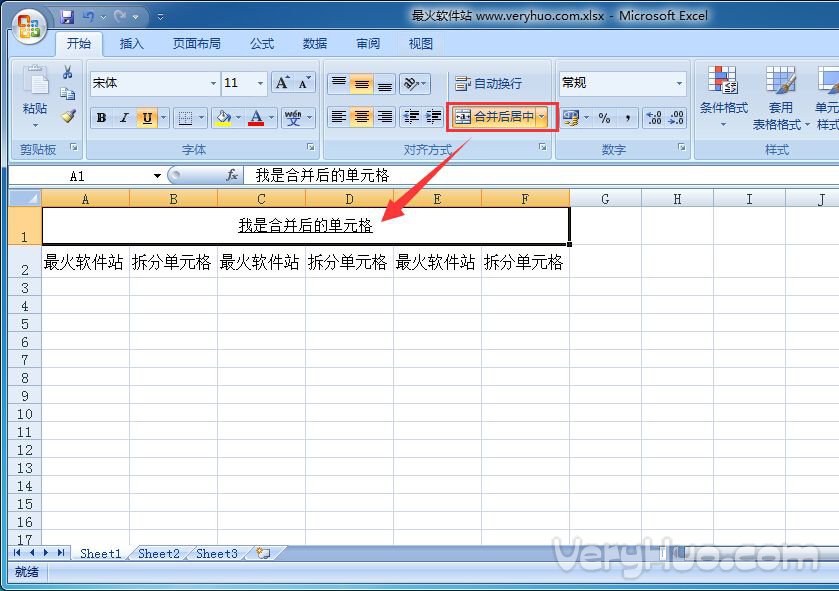Image resolution: width=839 pixels, height=591 pixels.
Task: Switch to the 插入 ribbon tab
Action: 132,44
